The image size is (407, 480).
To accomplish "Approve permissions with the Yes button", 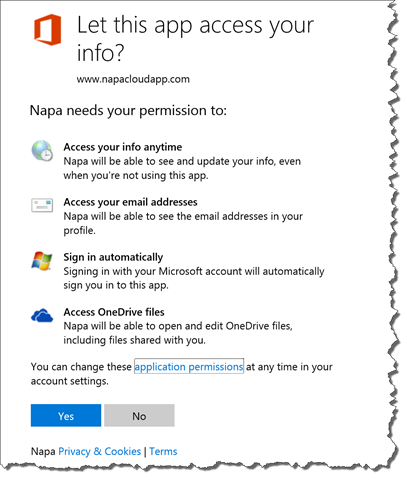I will (x=66, y=415).
